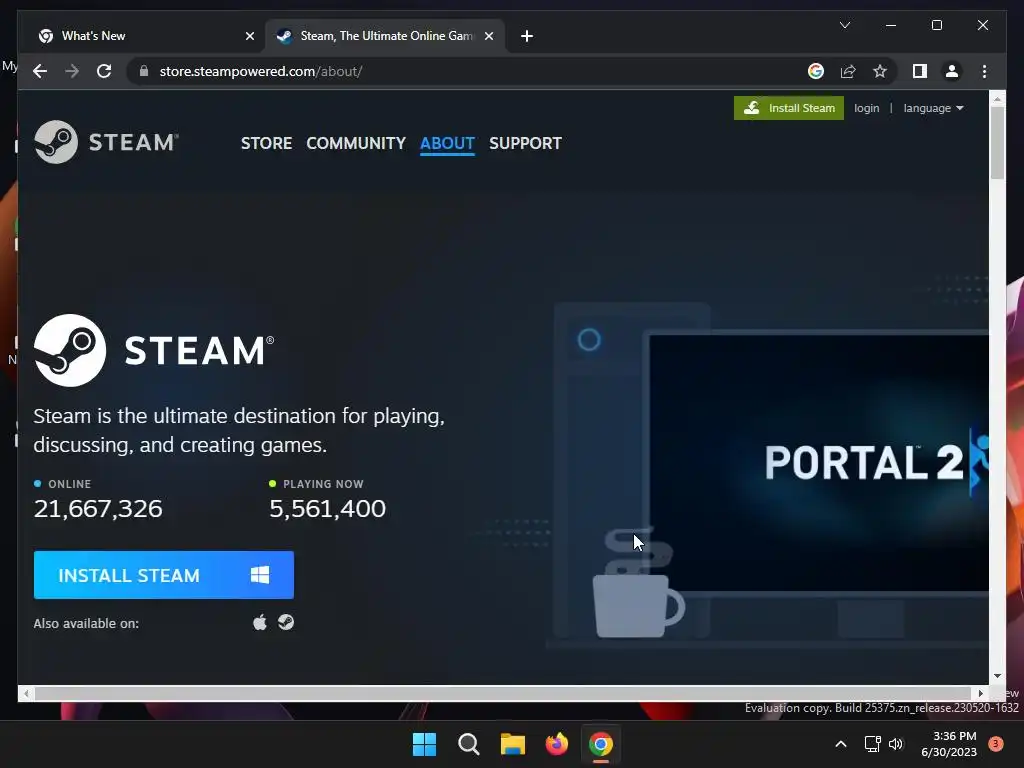The width and height of the screenshot is (1024, 768).
Task: Click Chrome icon in taskbar
Action: pos(601,744)
